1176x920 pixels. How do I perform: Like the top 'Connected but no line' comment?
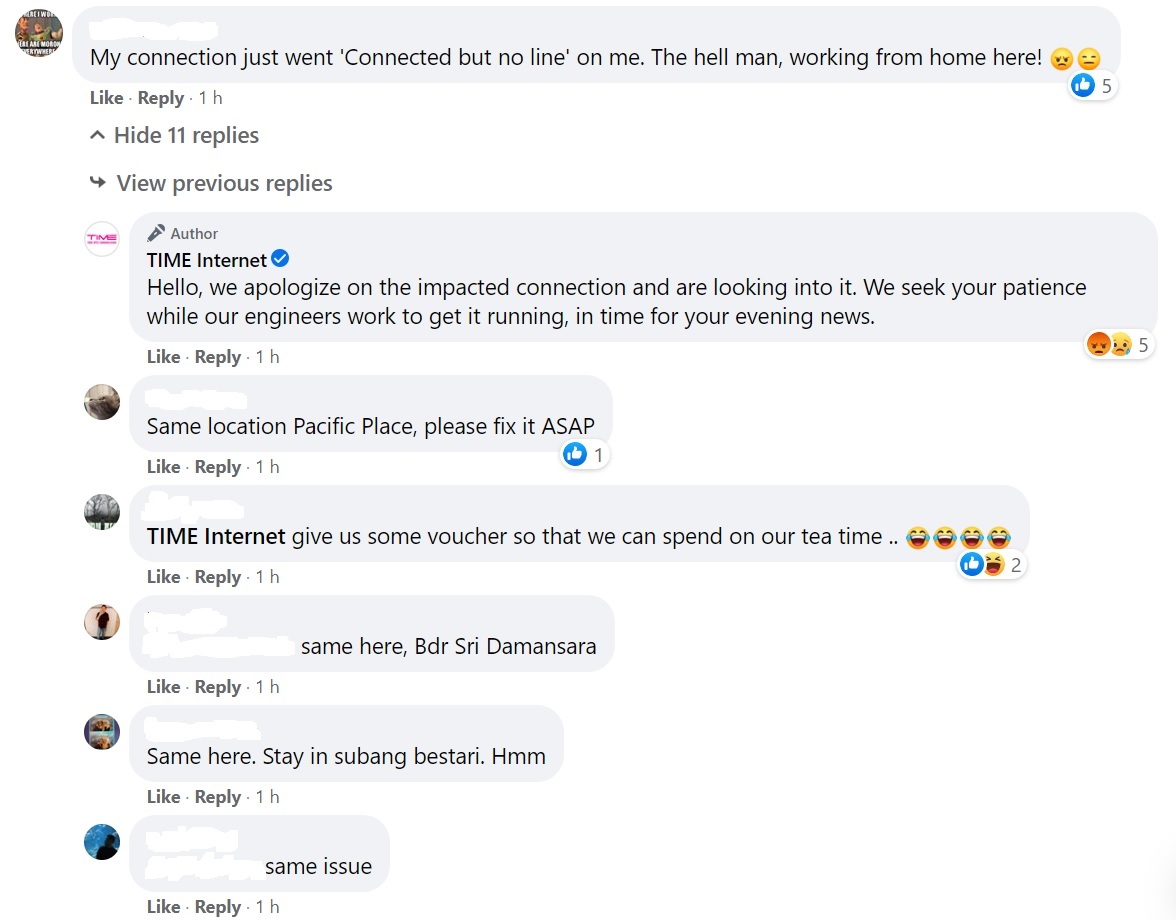pyautogui.click(x=106, y=97)
